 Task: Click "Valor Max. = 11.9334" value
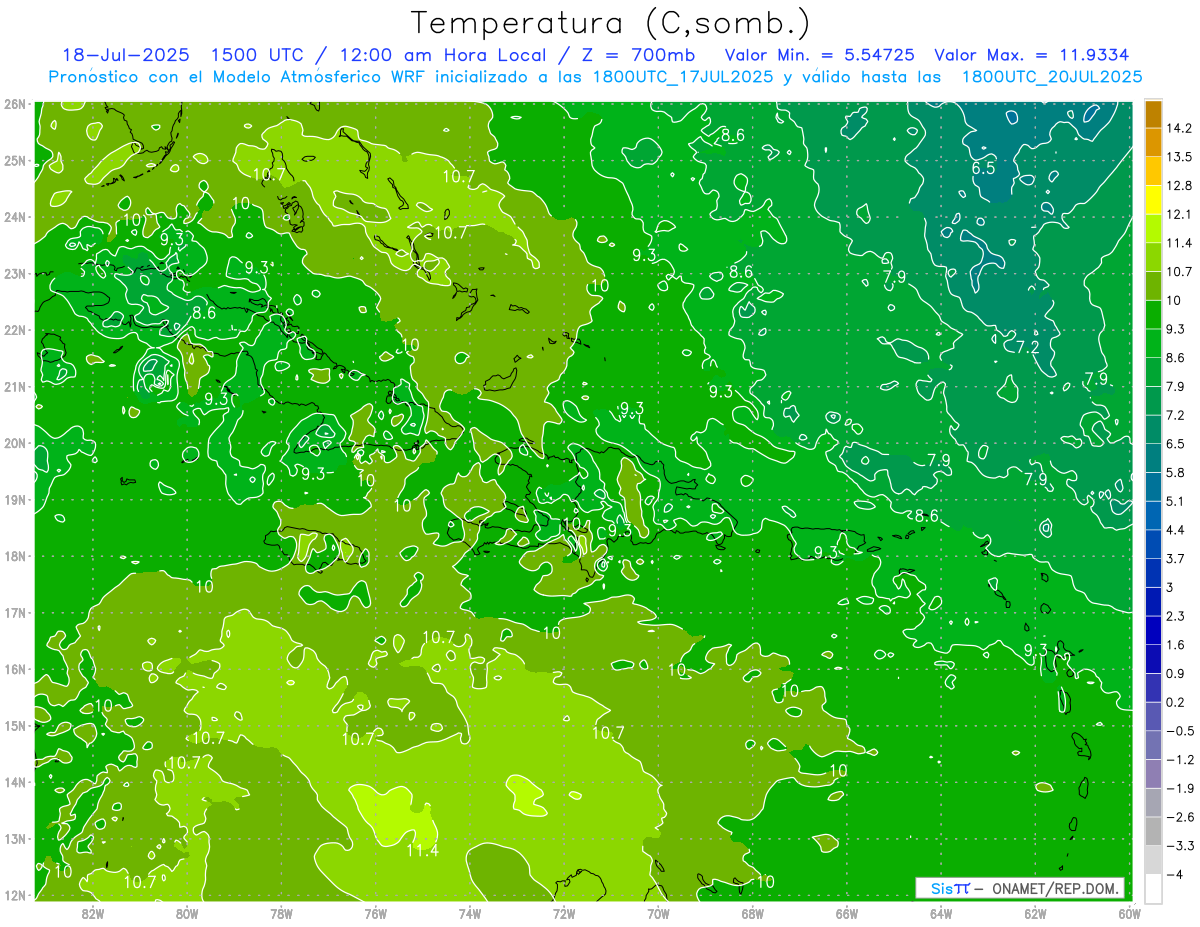[x=1032, y=55]
